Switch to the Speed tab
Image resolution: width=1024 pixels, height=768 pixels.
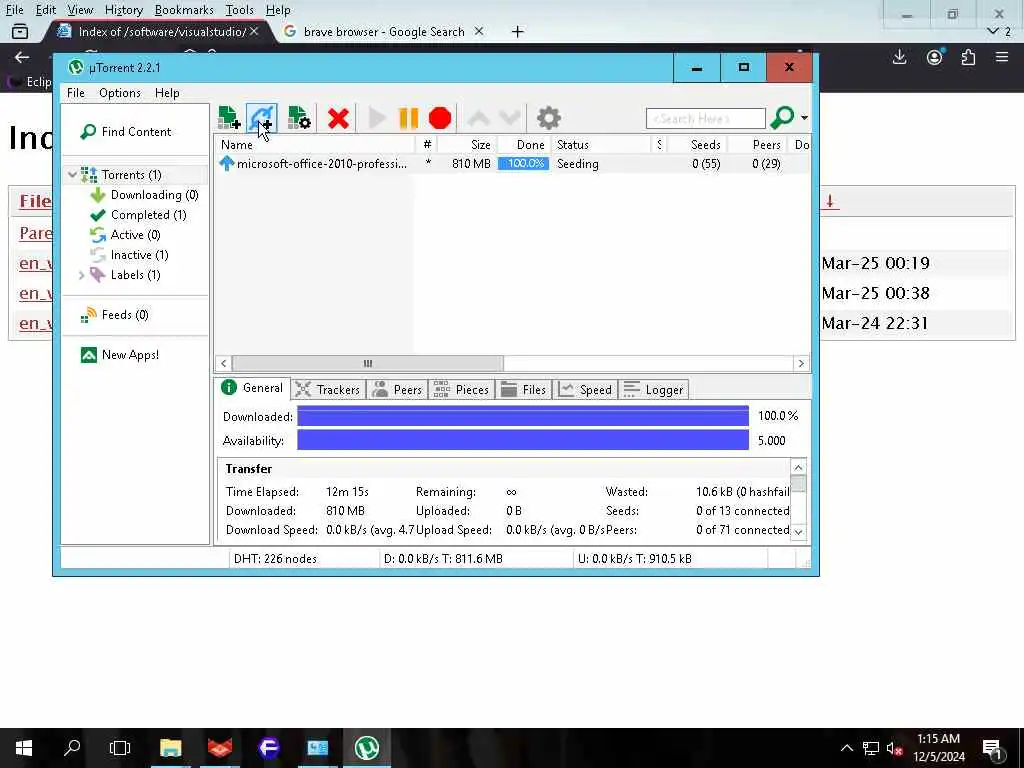[x=585, y=390]
